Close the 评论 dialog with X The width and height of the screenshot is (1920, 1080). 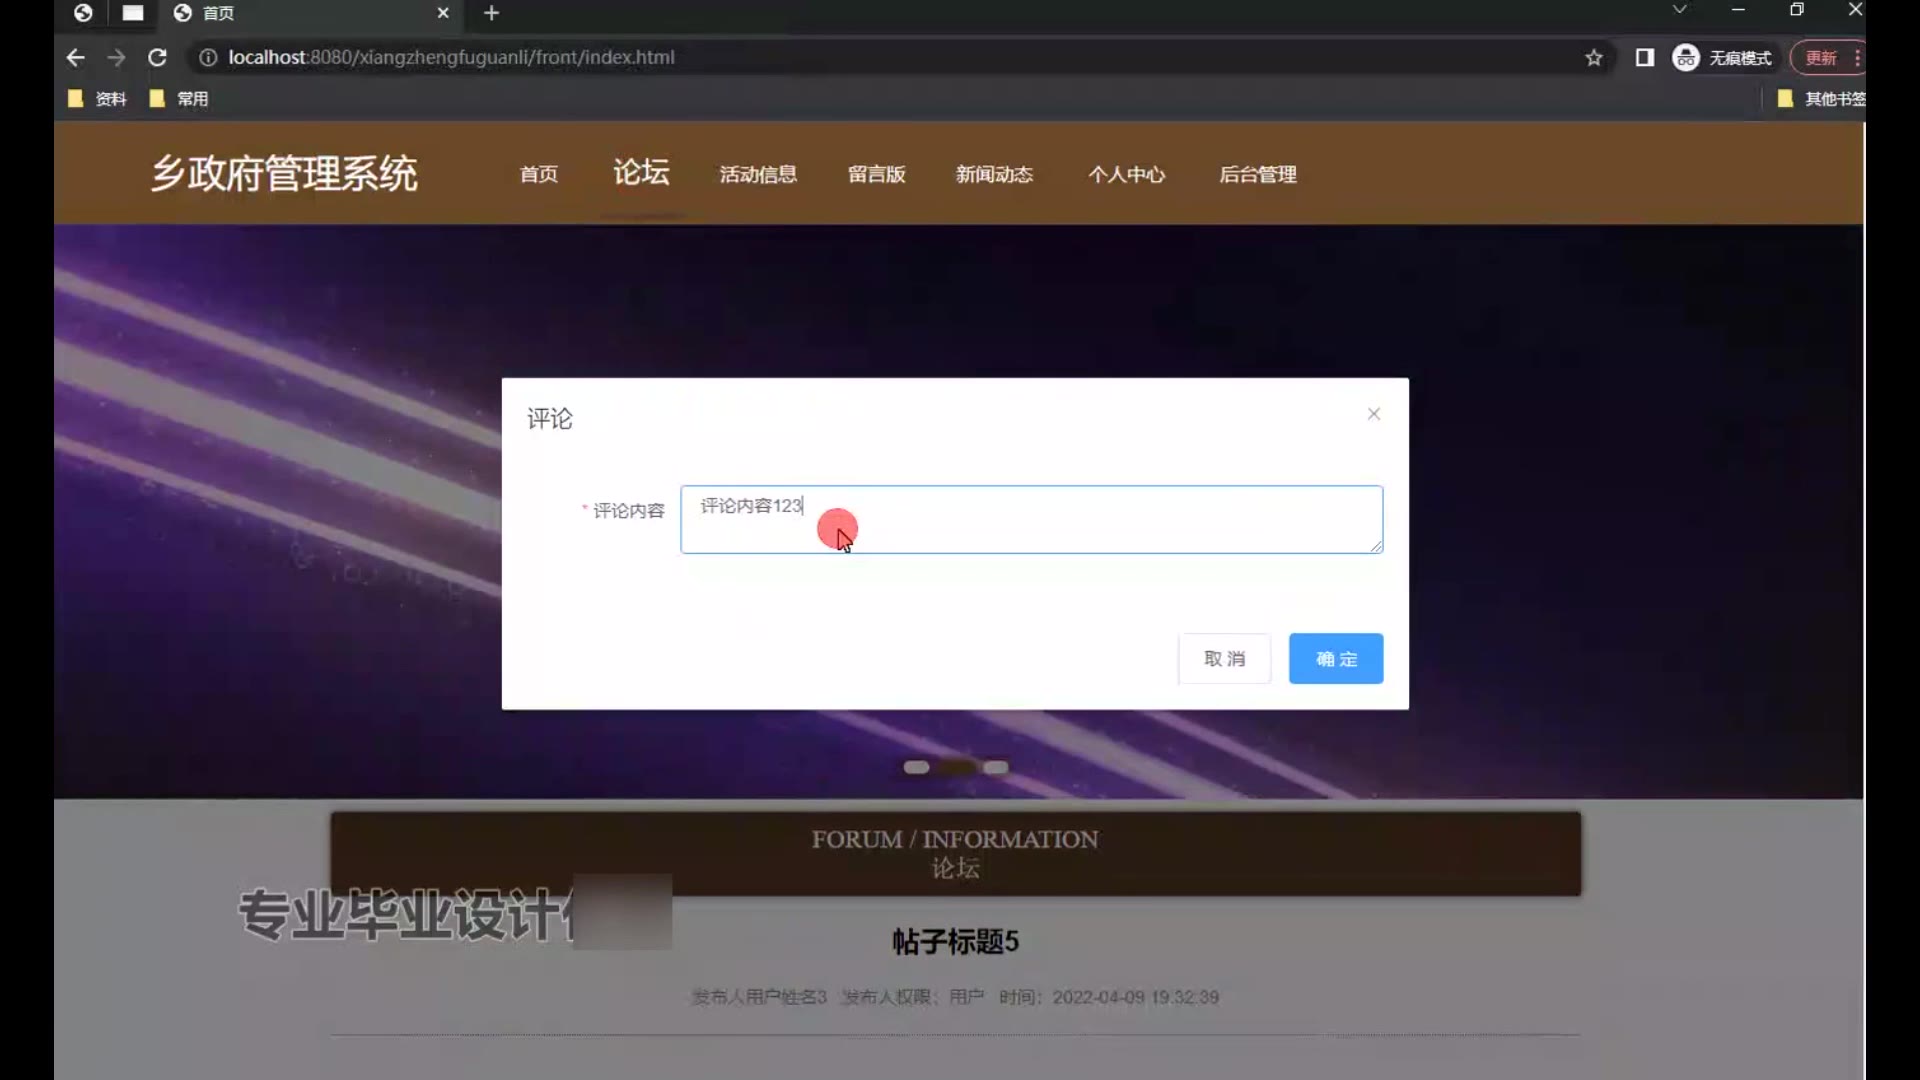[1373, 414]
